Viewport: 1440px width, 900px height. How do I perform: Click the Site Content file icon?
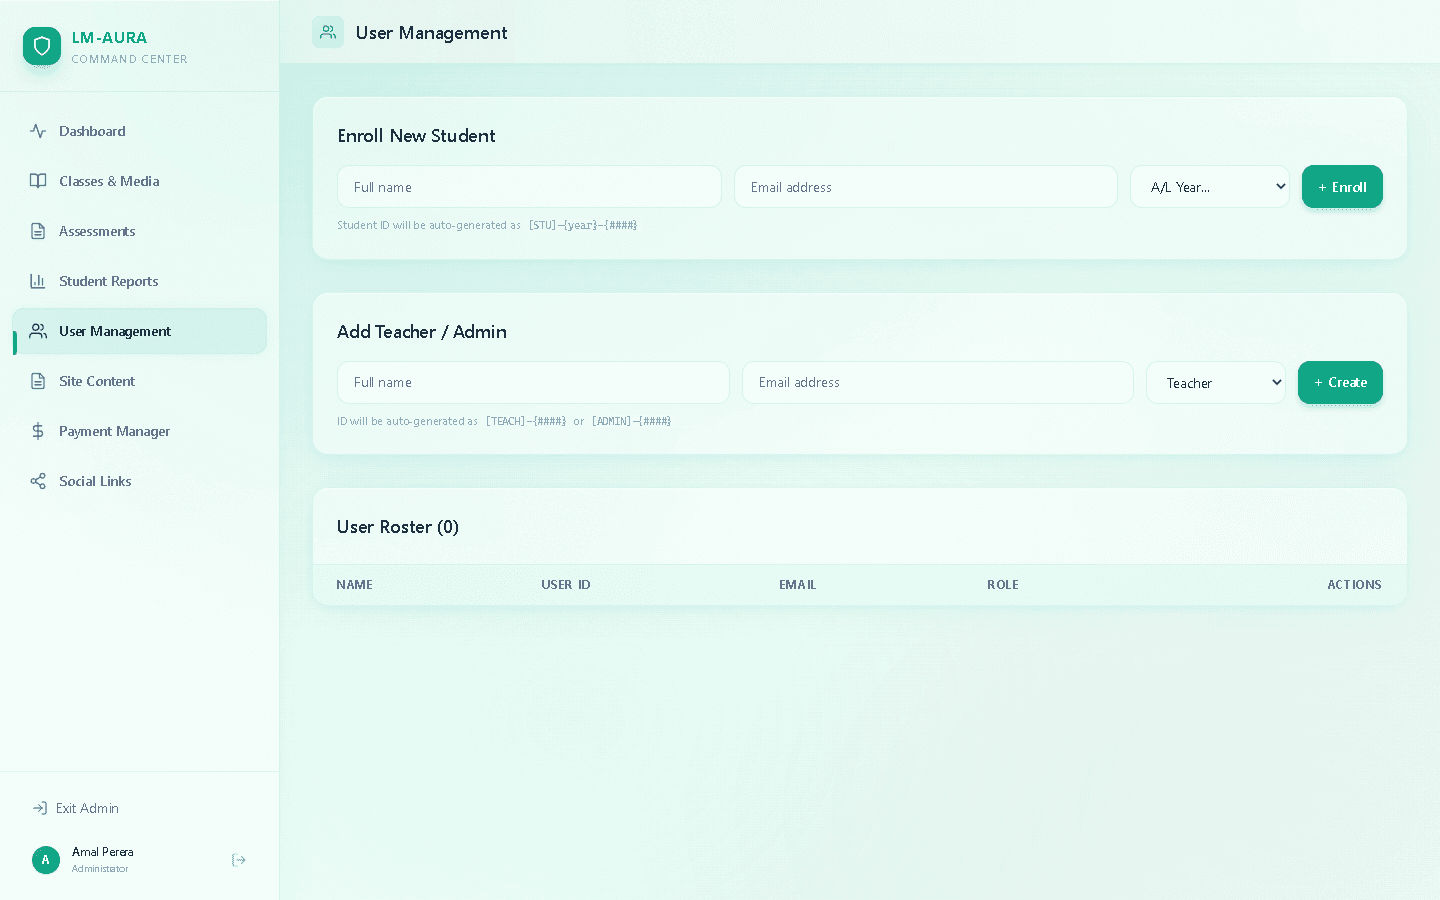38,381
